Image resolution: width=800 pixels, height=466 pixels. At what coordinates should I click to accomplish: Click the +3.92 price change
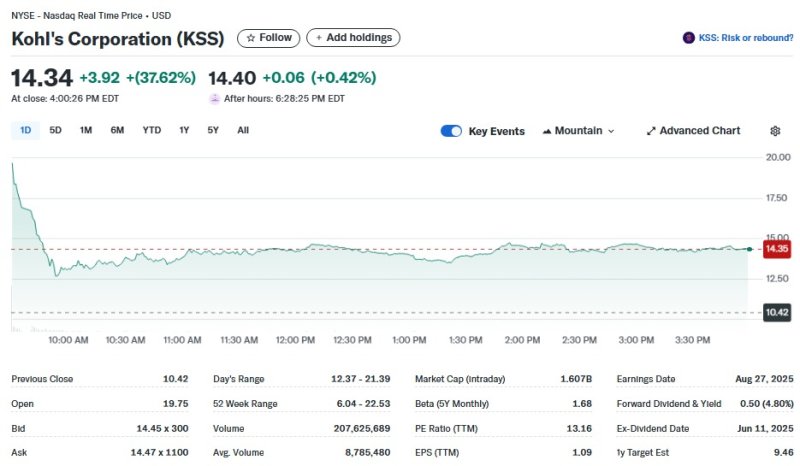pos(99,78)
